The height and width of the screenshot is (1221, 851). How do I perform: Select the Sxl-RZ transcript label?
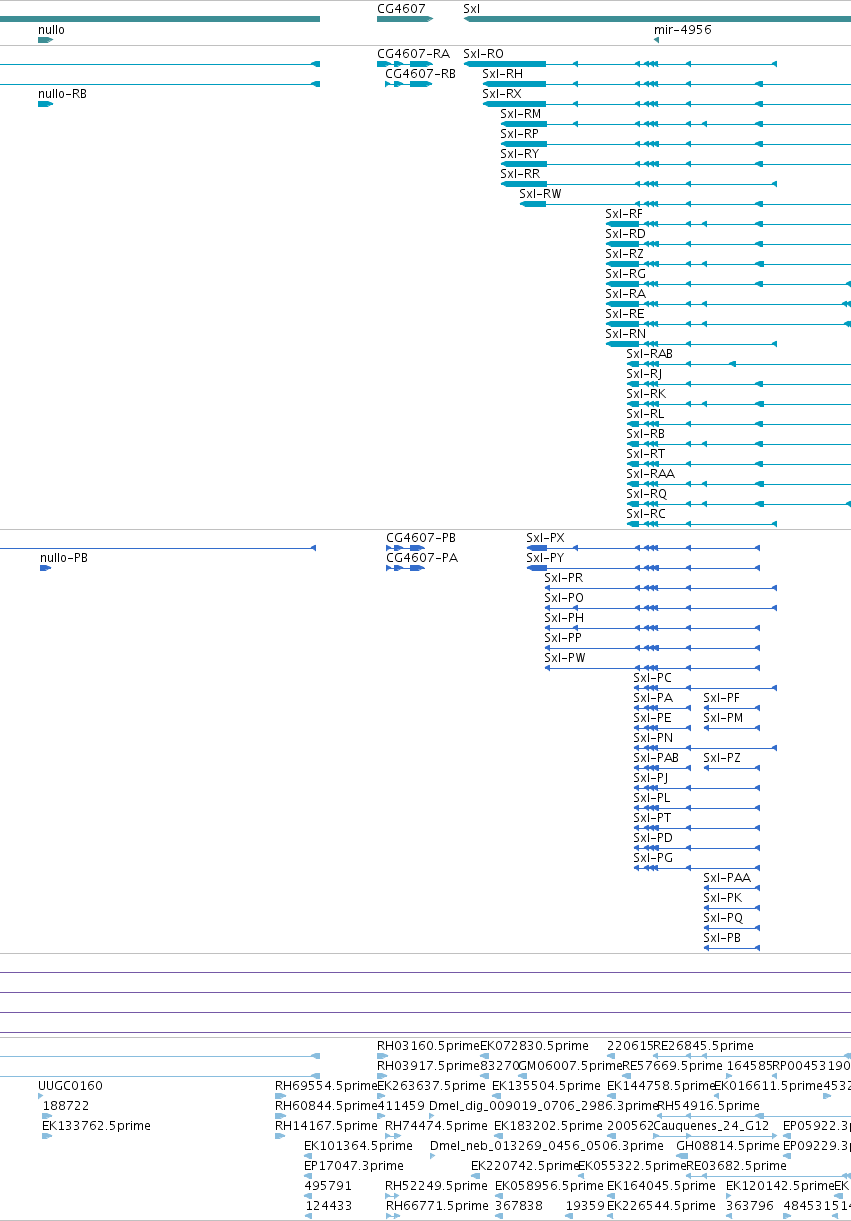point(624,253)
